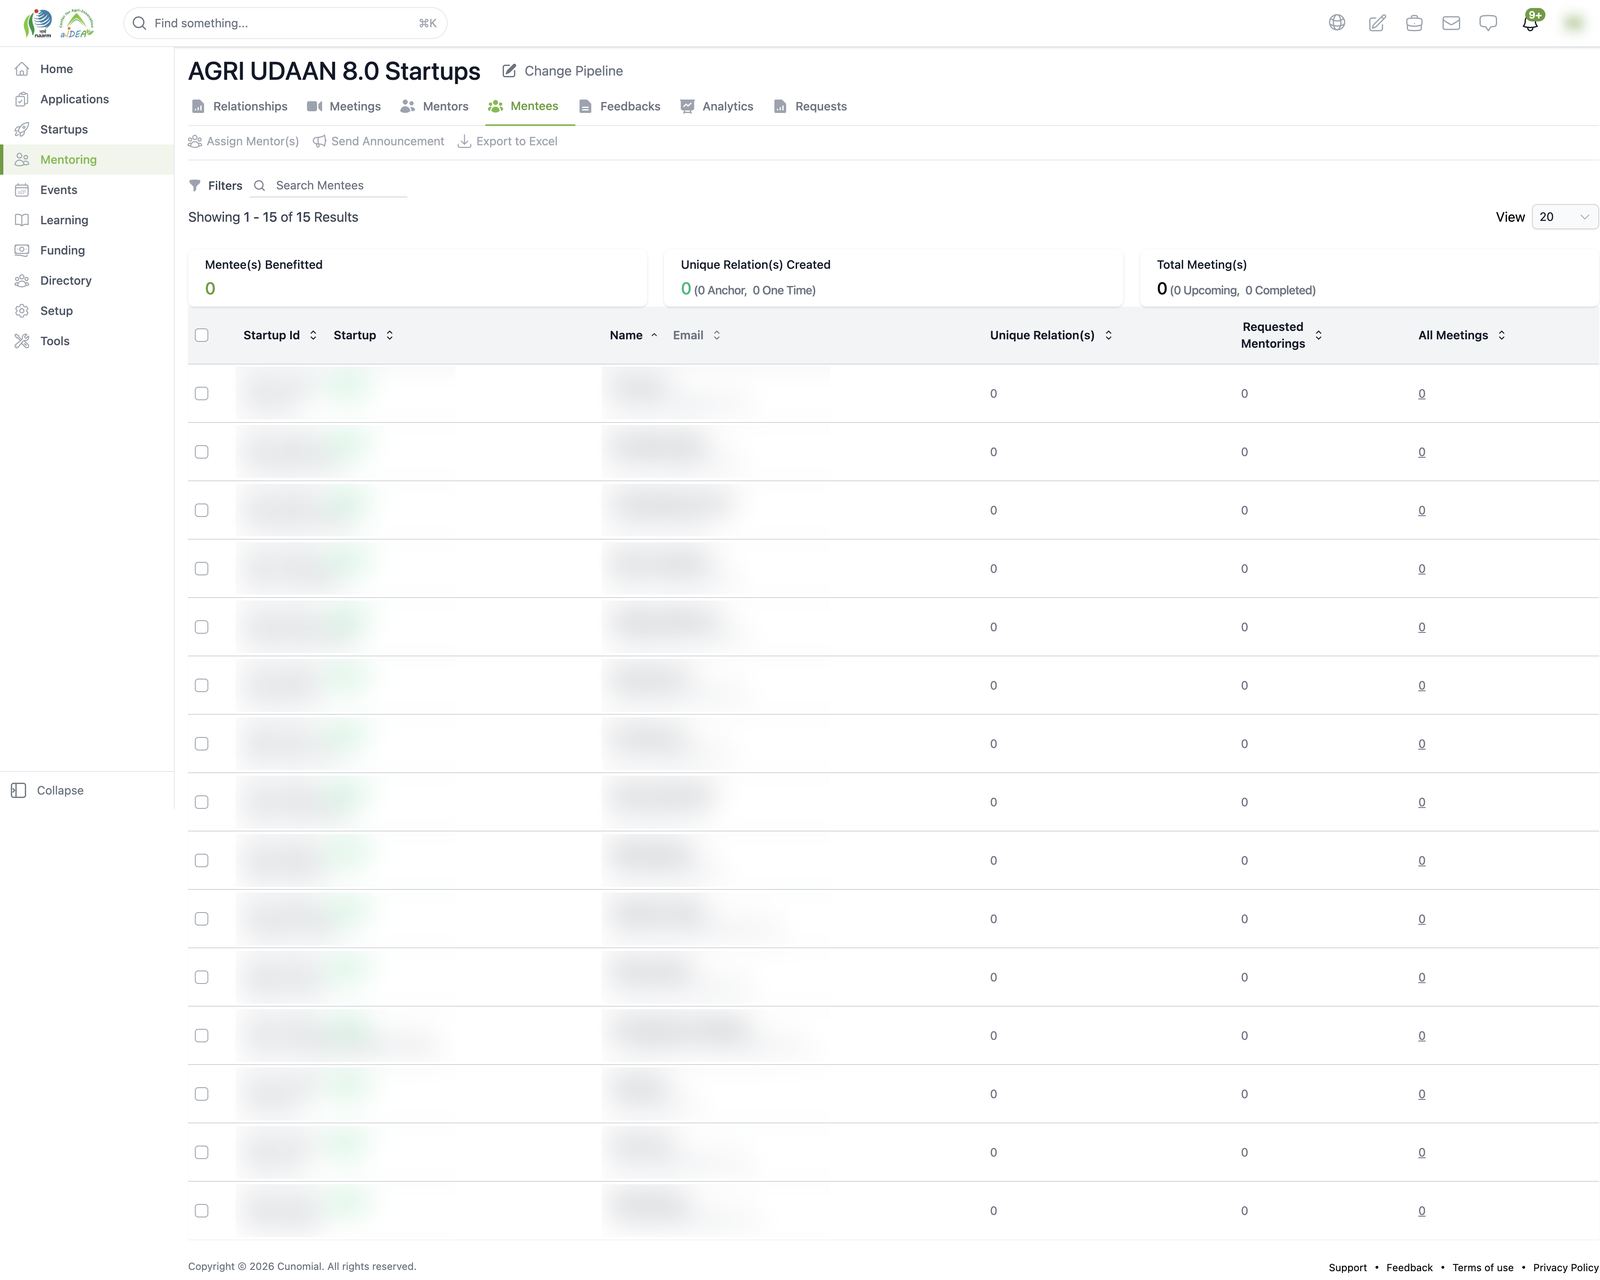1600x1280 pixels.
Task: Click Assign Mentor(s)
Action: 243,141
